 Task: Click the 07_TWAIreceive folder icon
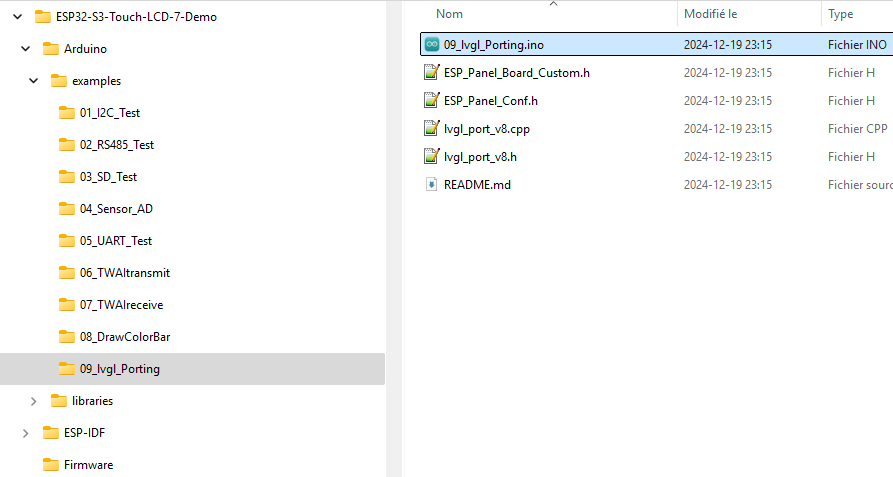pyautogui.click(x=67, y=305)
